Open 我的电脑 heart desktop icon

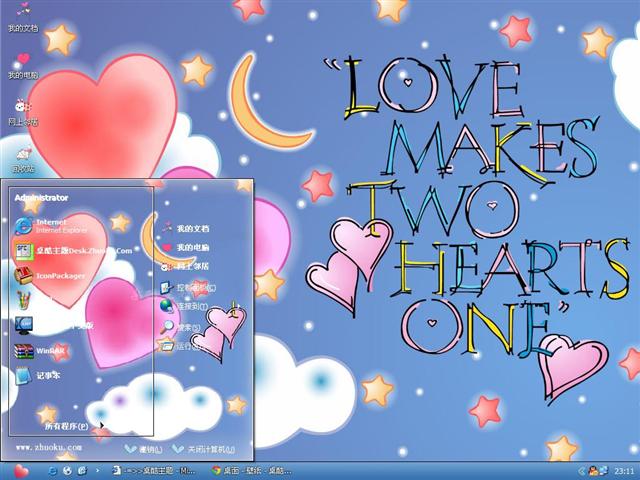coord(23,66)
